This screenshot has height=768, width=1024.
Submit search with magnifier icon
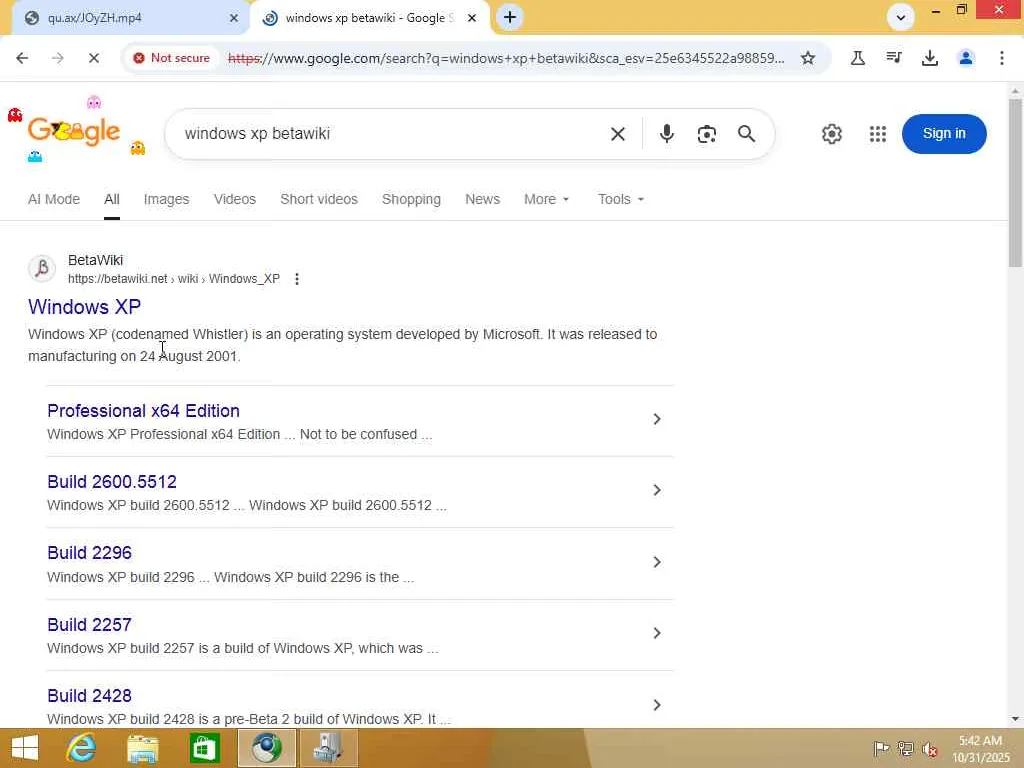click(746, 134)
